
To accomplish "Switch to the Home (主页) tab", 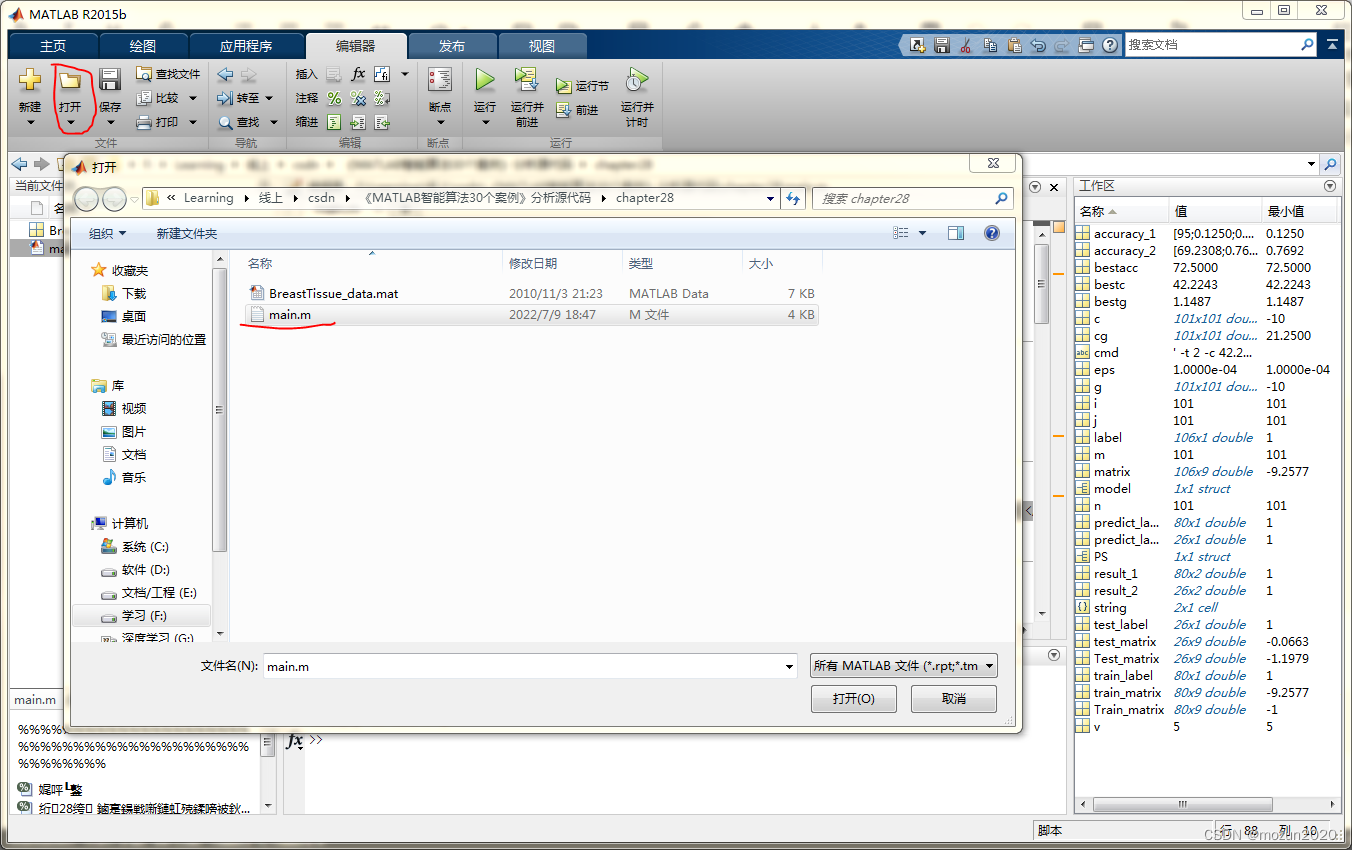I will click(x=53, y=46).
